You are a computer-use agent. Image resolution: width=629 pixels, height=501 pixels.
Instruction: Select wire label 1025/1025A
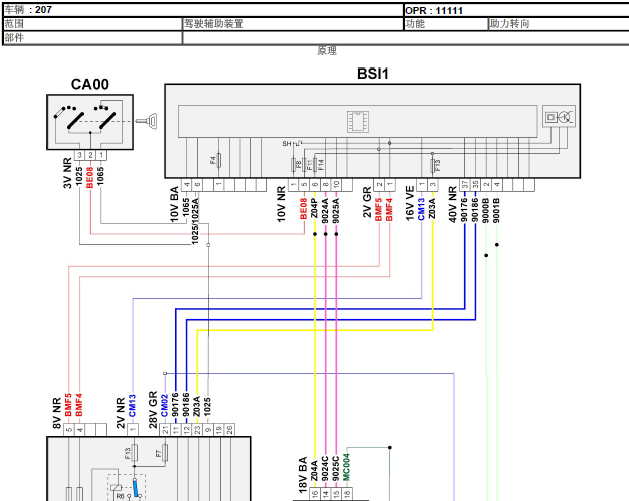tap(195, 221)
